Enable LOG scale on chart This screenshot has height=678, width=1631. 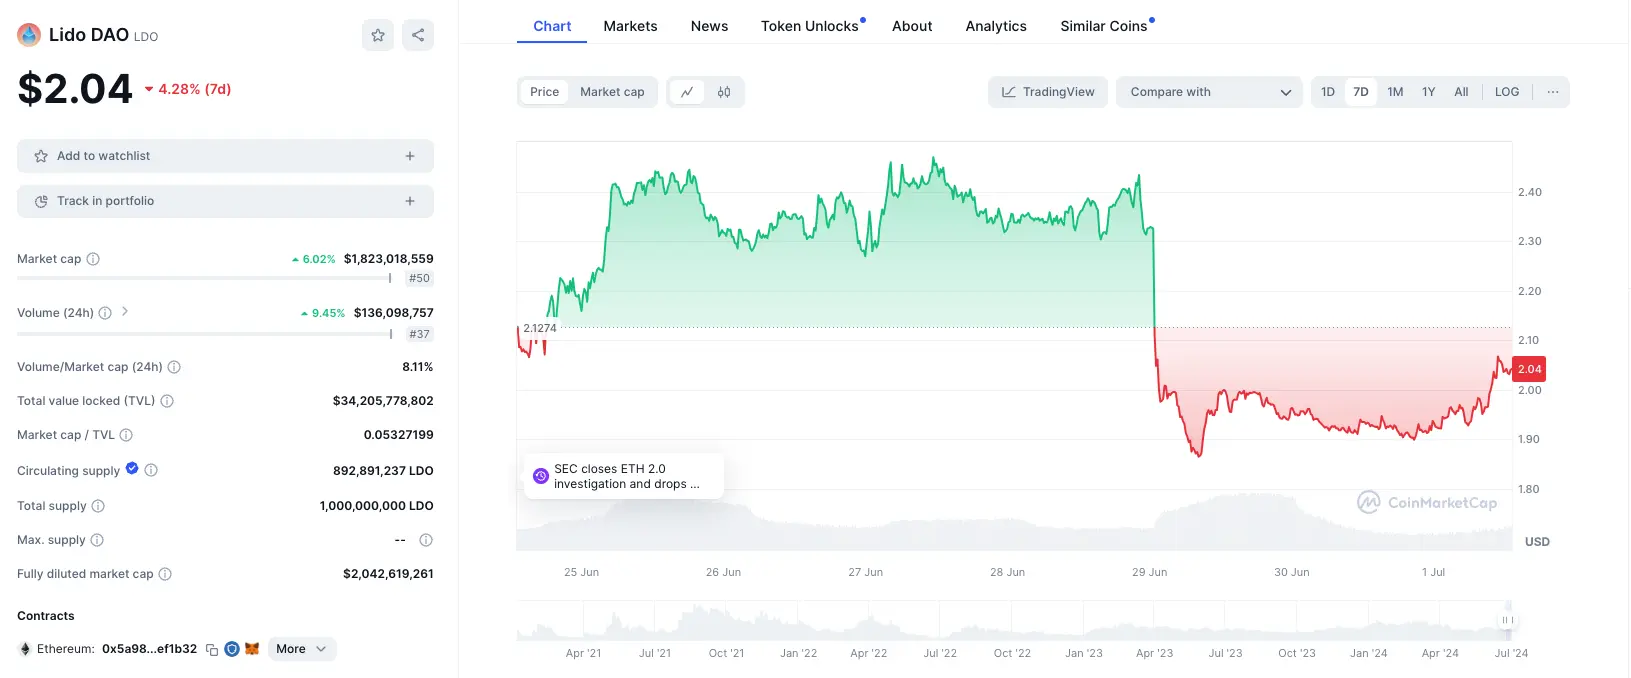1506,92
